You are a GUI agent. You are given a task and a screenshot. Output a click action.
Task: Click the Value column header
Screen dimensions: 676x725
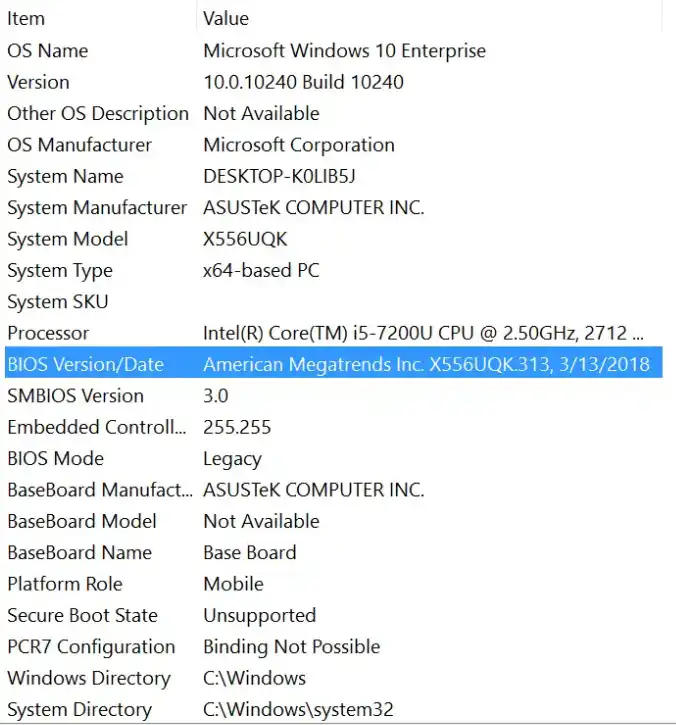[226, 19]
